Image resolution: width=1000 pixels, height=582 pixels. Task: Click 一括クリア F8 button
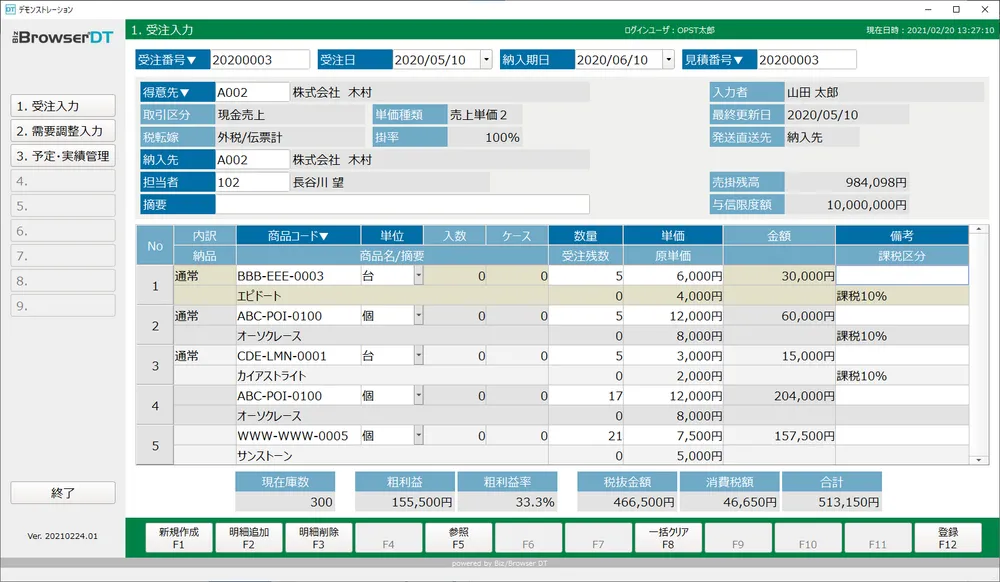(668, 538)
